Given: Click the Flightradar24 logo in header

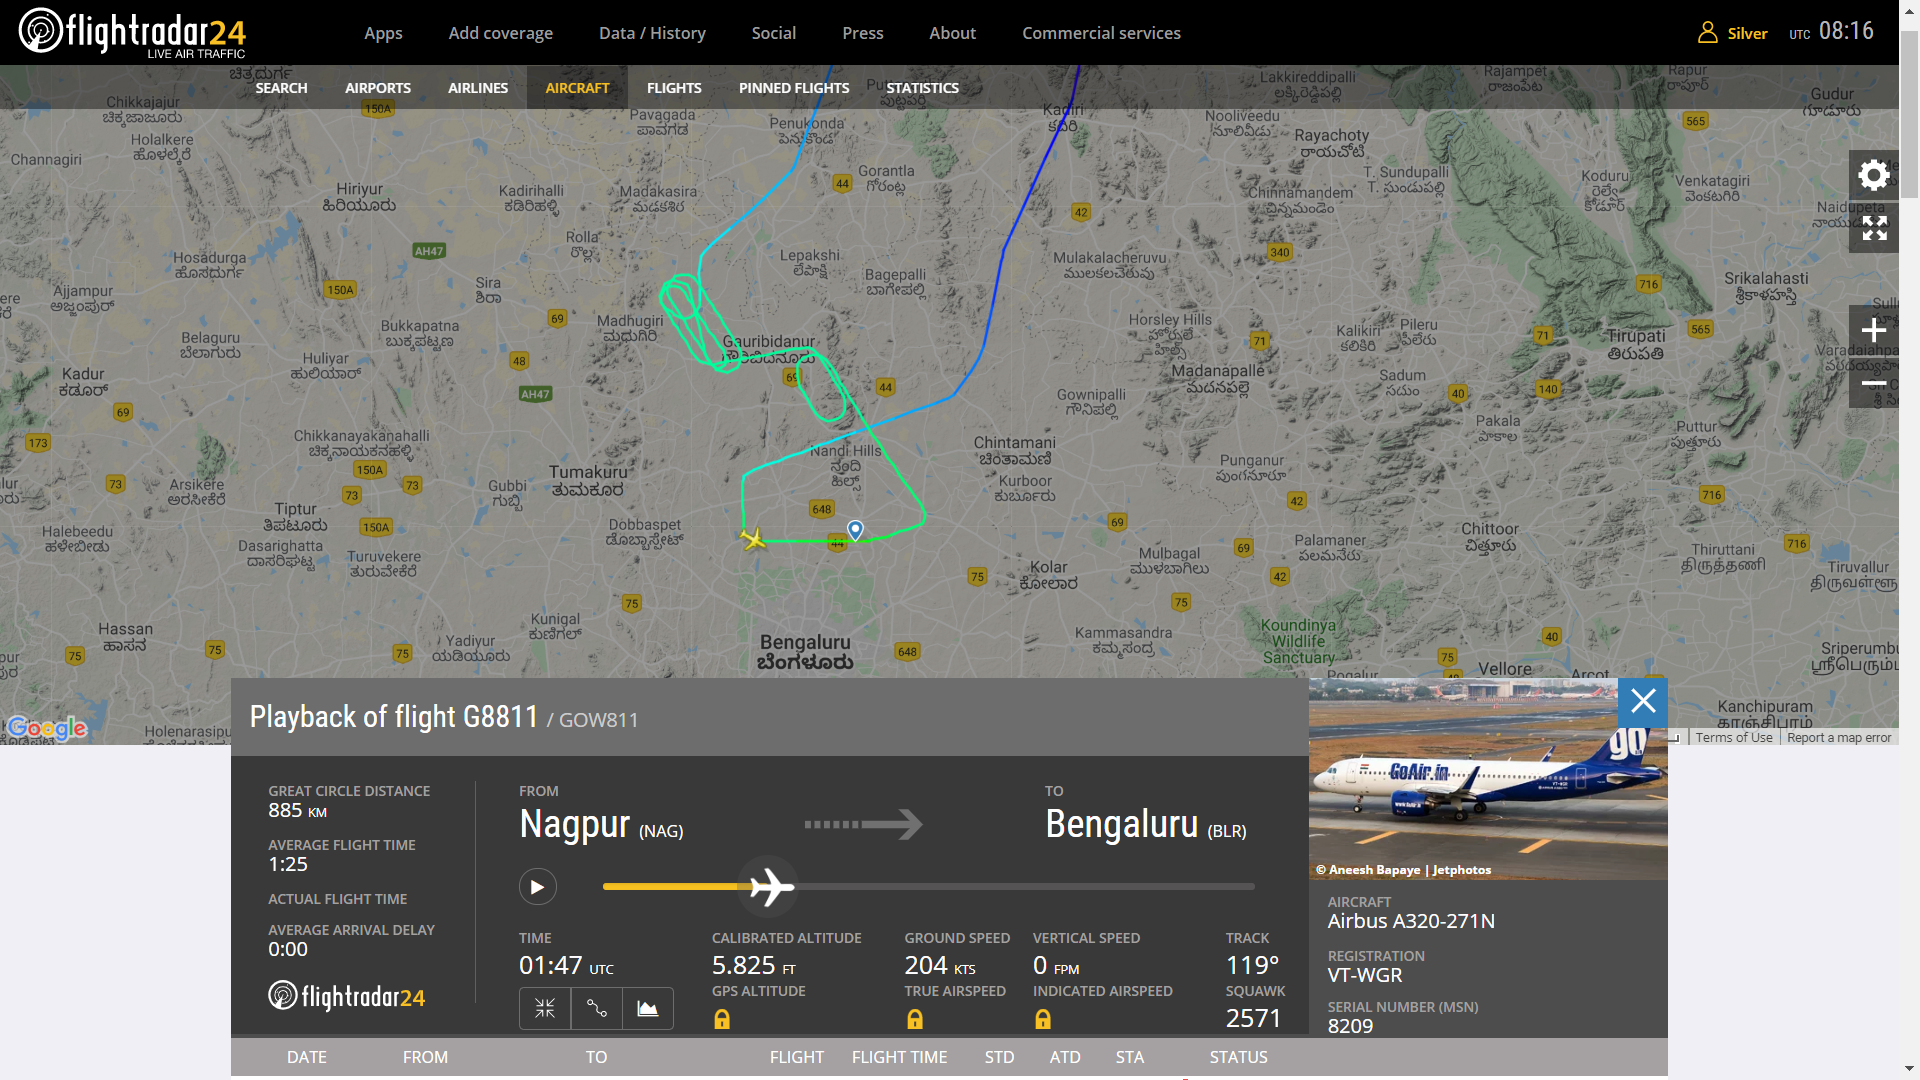Looking at the screenshot, I should click(132, 32).
